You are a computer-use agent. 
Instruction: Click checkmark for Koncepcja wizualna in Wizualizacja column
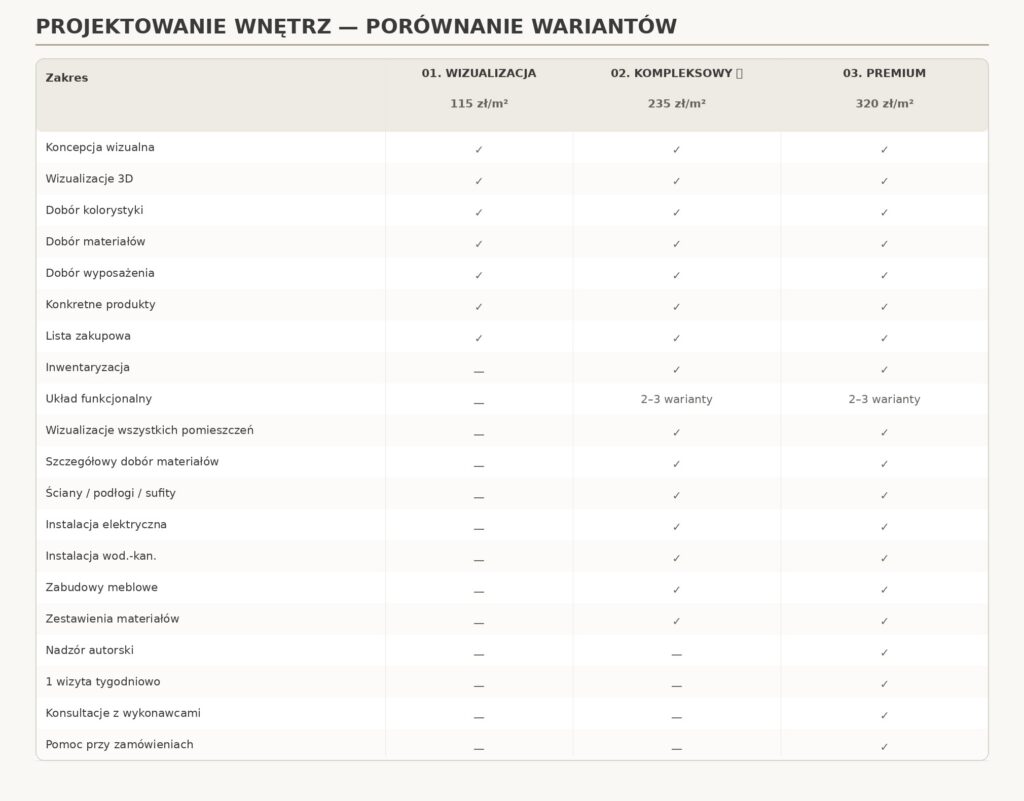479,149
